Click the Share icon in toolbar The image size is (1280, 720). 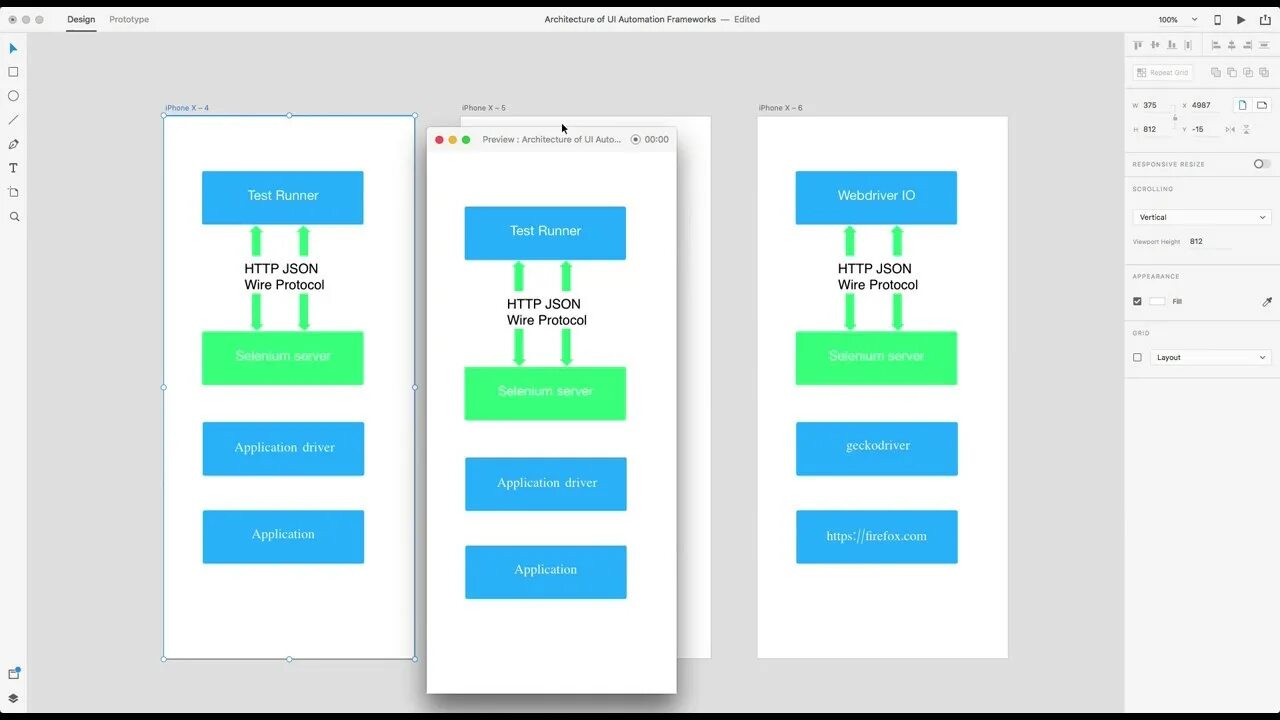pos(1265,19)
